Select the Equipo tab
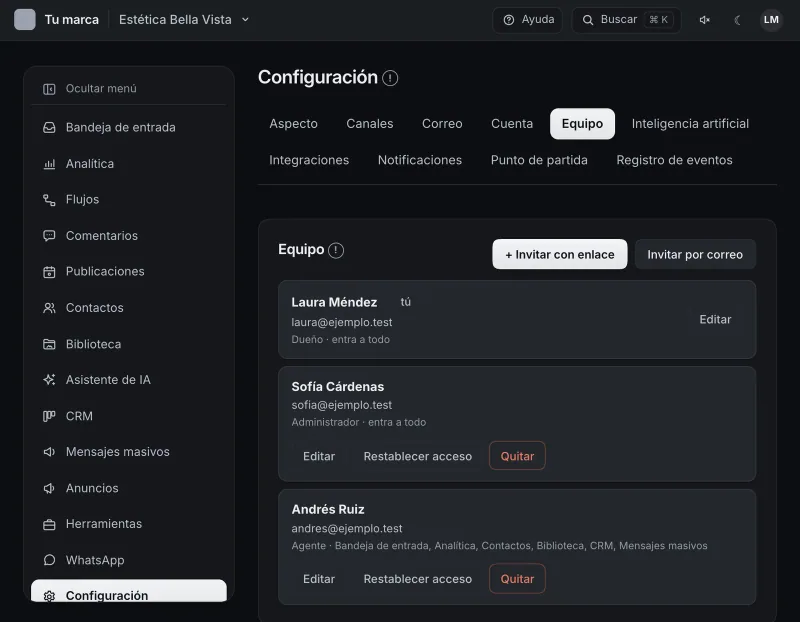The width and height of the screenshot is (800, 622). (x=582, y=123)
